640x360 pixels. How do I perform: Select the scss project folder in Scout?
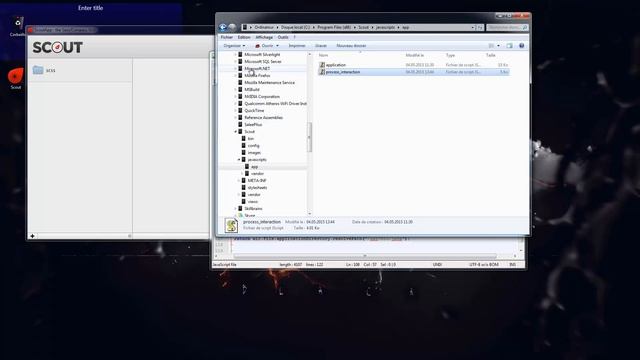(x=80, y=70)
